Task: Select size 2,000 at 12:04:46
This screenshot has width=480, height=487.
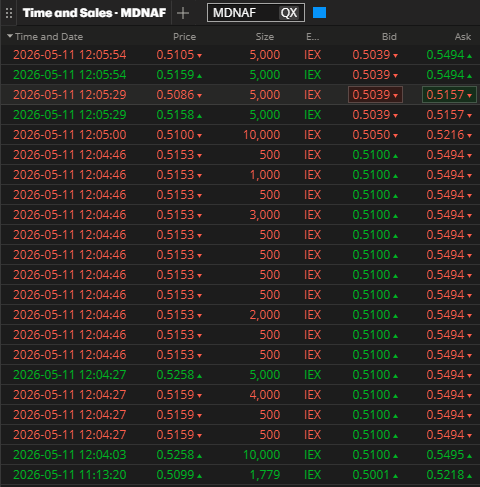Action: tap(265, 315)
